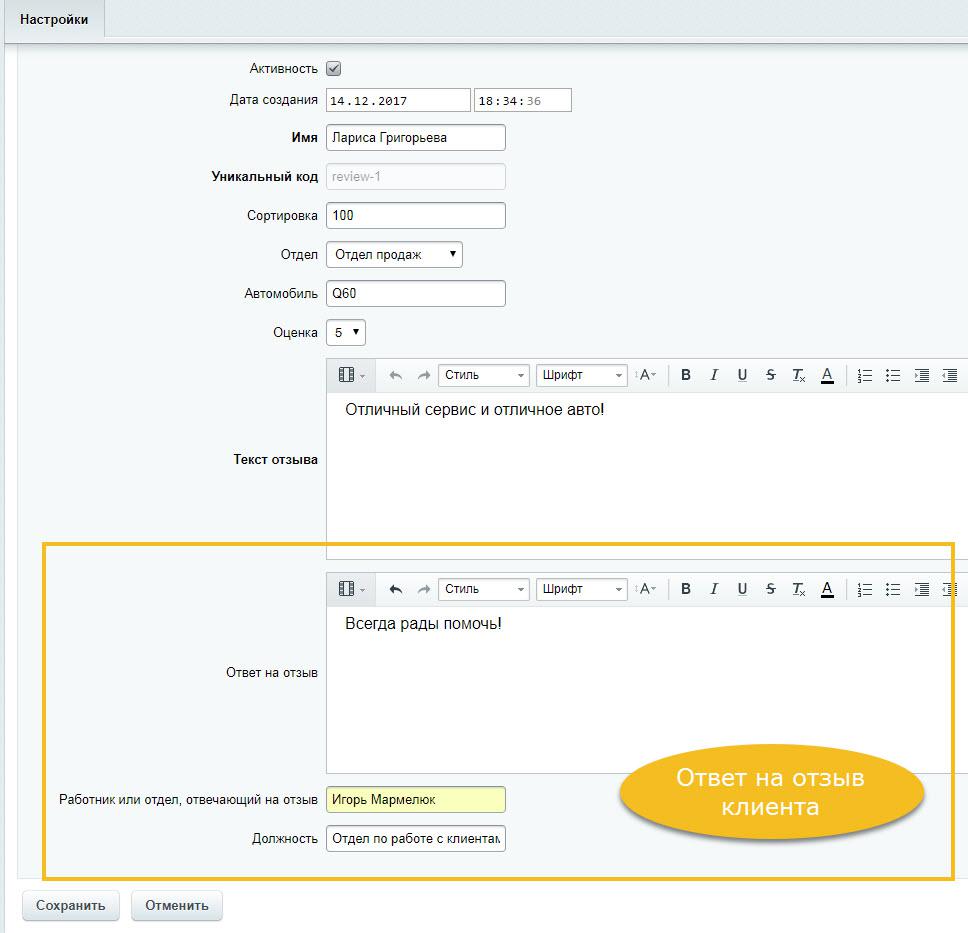Image resolution: width=968 pixels, height=933 pixels.
Task: Clear formatting in the reply editor
Action: [799, 589]
